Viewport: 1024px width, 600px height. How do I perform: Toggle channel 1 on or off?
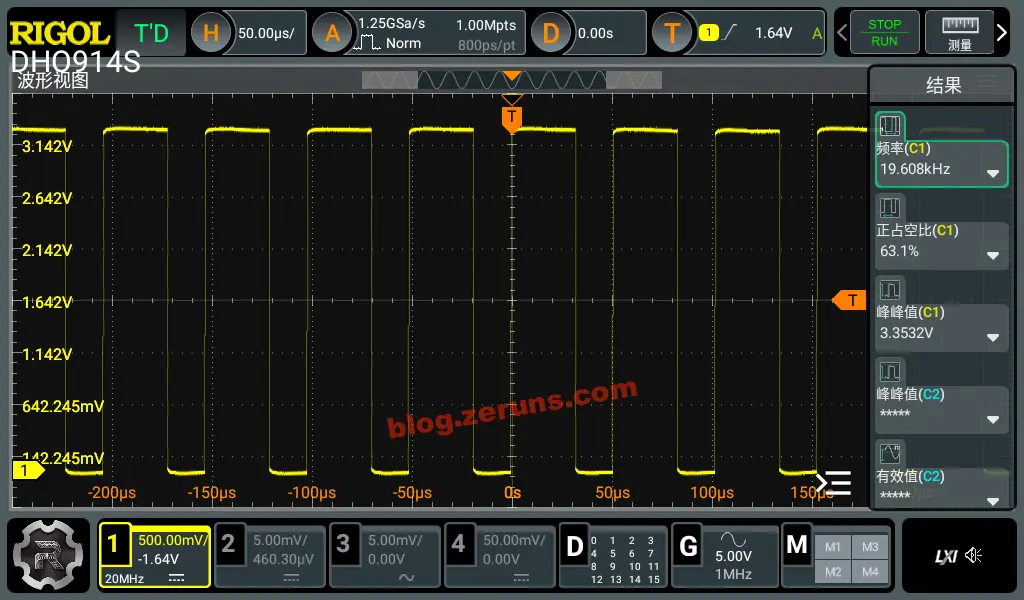point(114,543)
